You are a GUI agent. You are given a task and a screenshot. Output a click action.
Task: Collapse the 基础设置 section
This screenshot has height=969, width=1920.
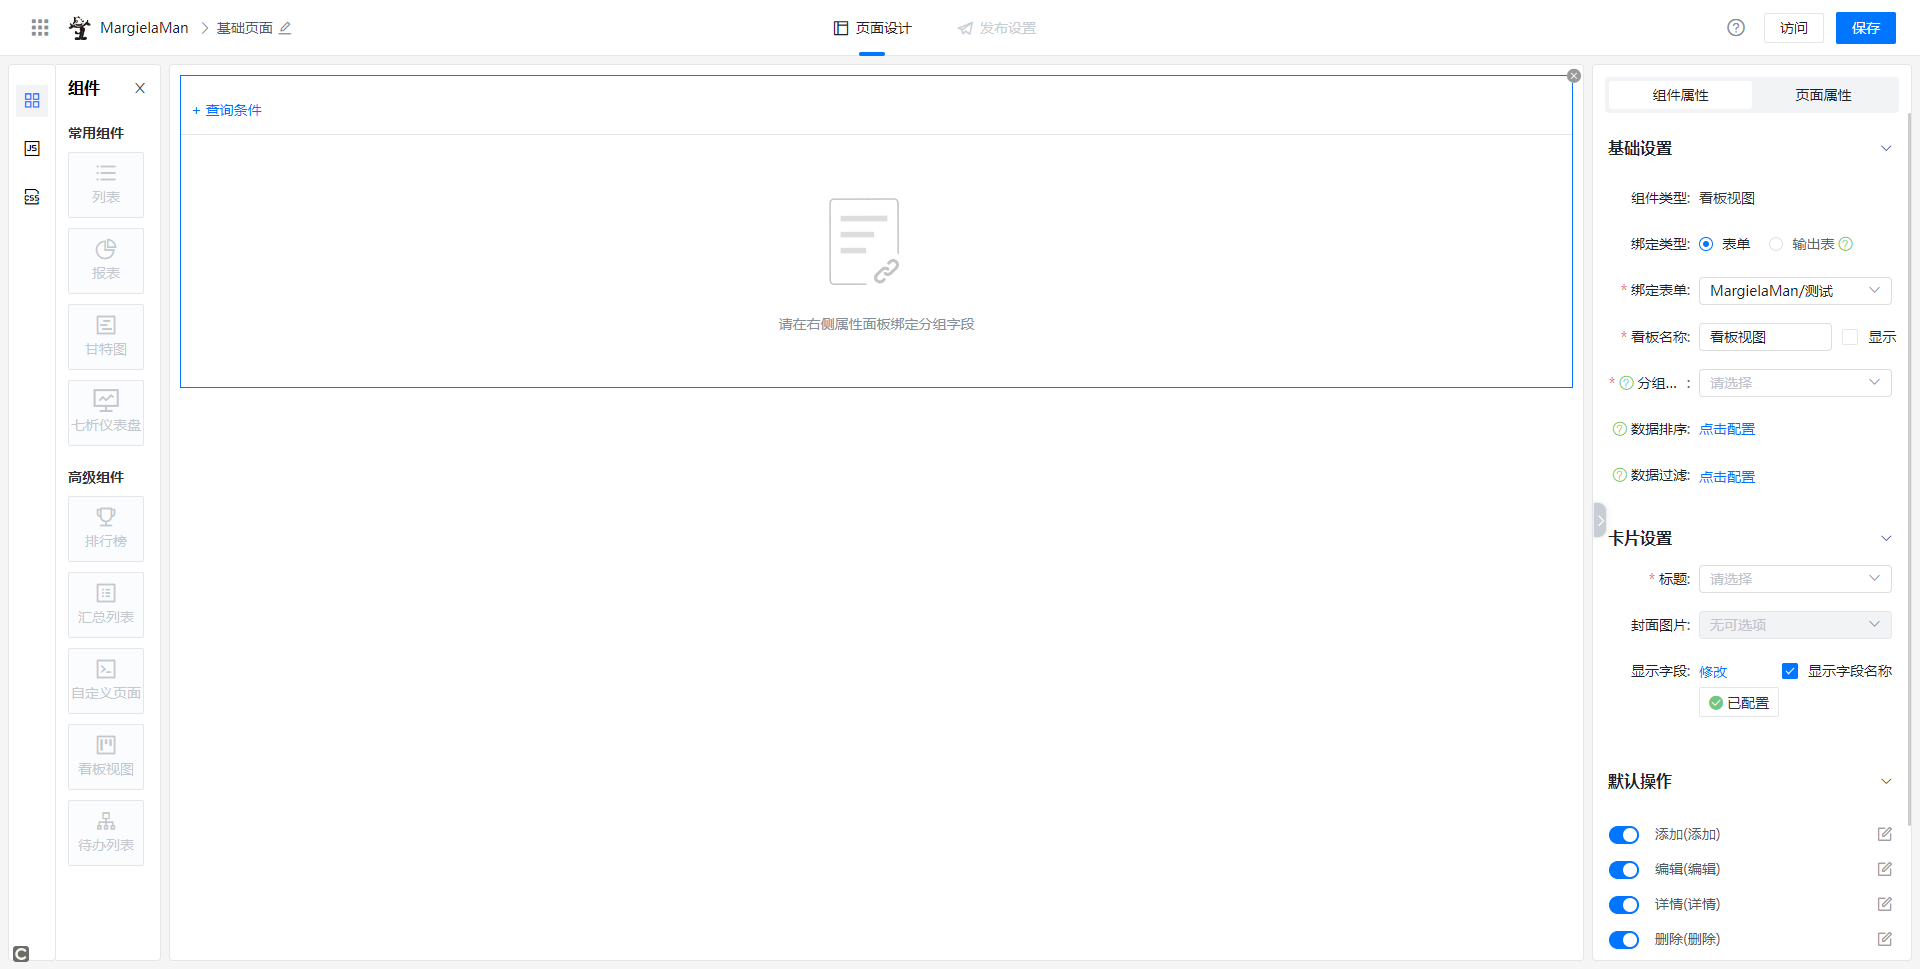point(1886,148)
